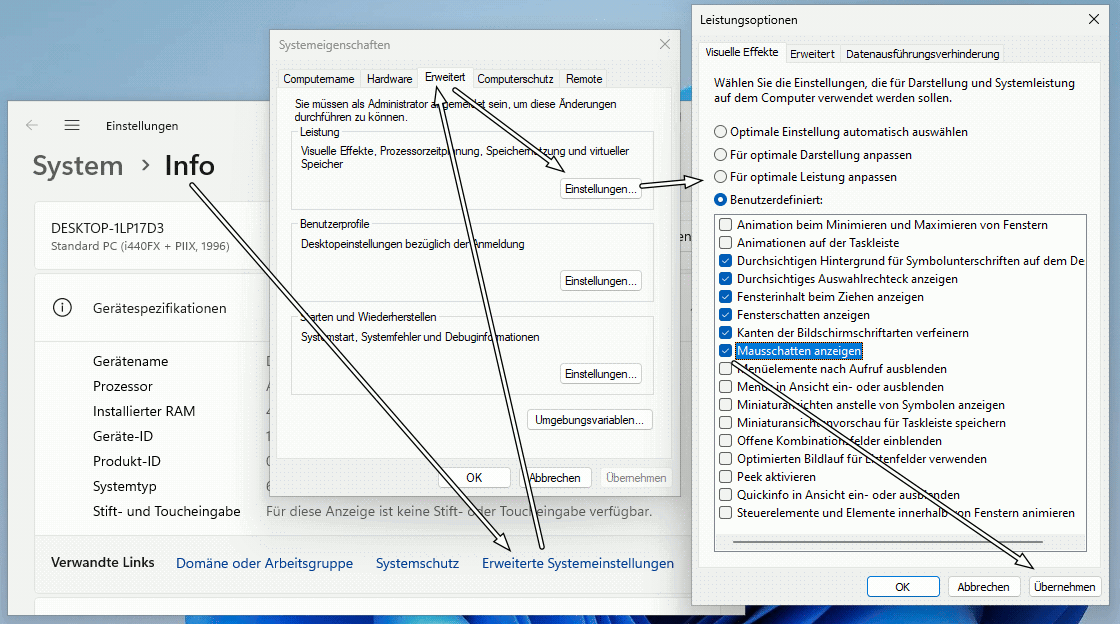Viewport: 1120px width, 624px height.
Task: Click the System breadcrumb in Einstellungen
Action: pos(78,166)
